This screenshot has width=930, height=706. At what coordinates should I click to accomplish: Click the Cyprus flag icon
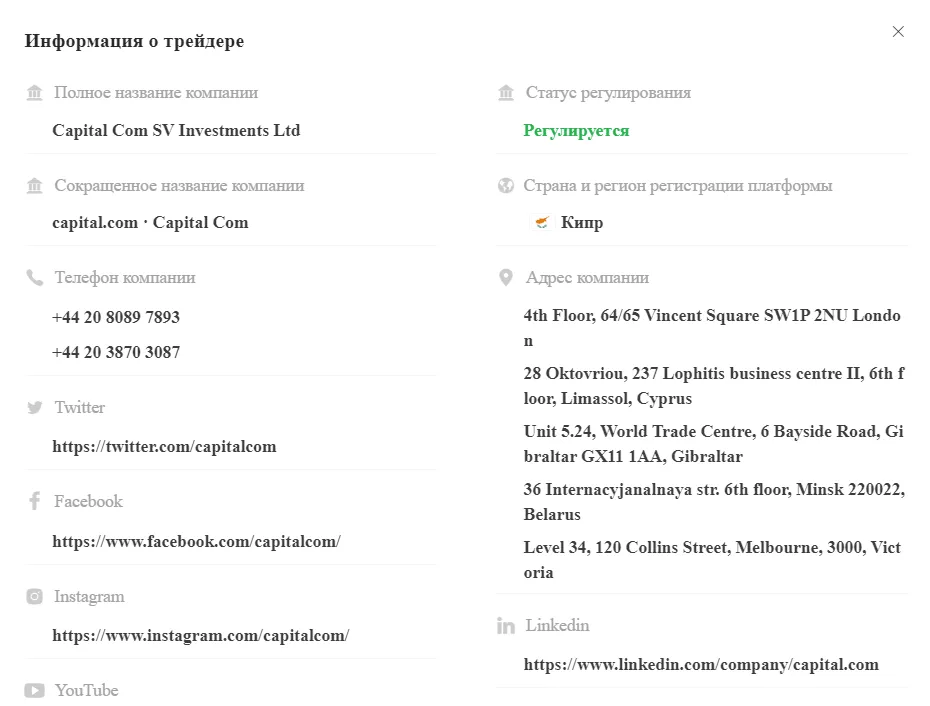[x=542, y=222]
